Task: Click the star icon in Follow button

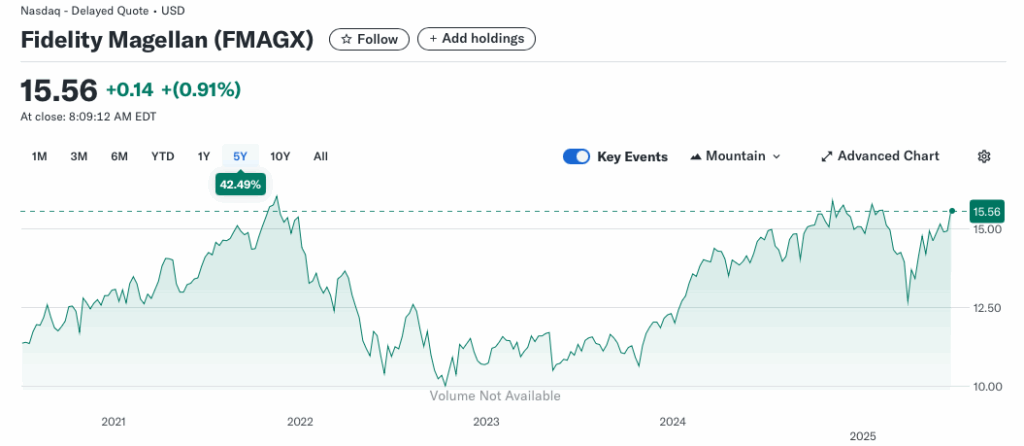Action: coord(346,39)
